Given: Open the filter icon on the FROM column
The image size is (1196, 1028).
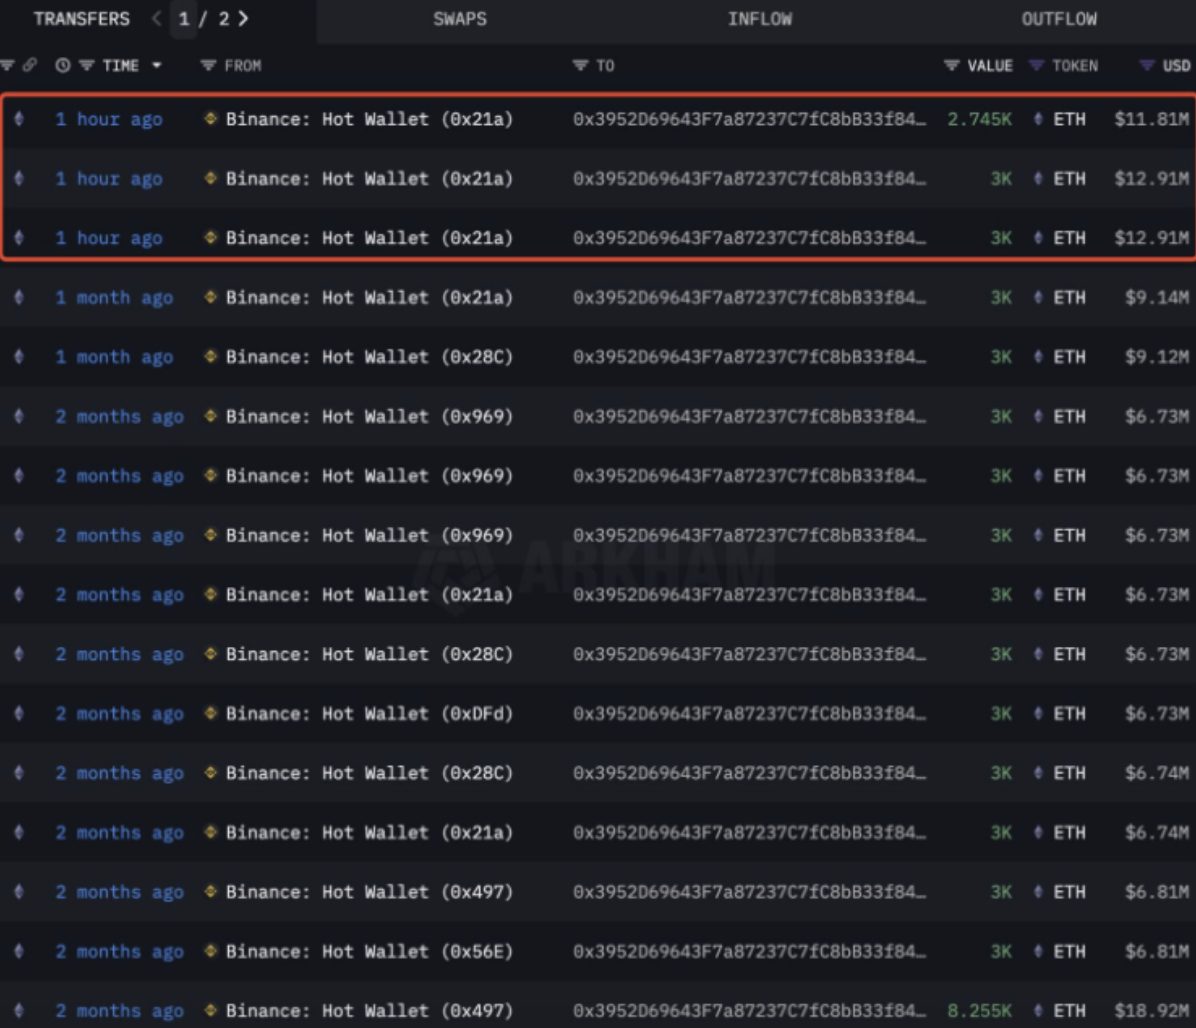Looking at the screenshot, I should (207, 66).
